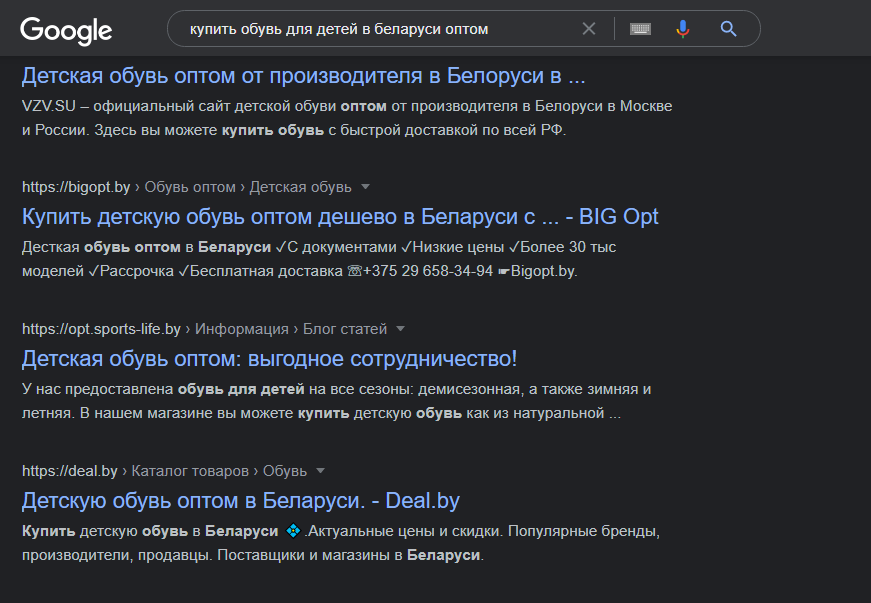Open 'Детская обувь оптом: выгодное сотрудничество!' result
Screen dimensions: 871x603
(269, 359)
